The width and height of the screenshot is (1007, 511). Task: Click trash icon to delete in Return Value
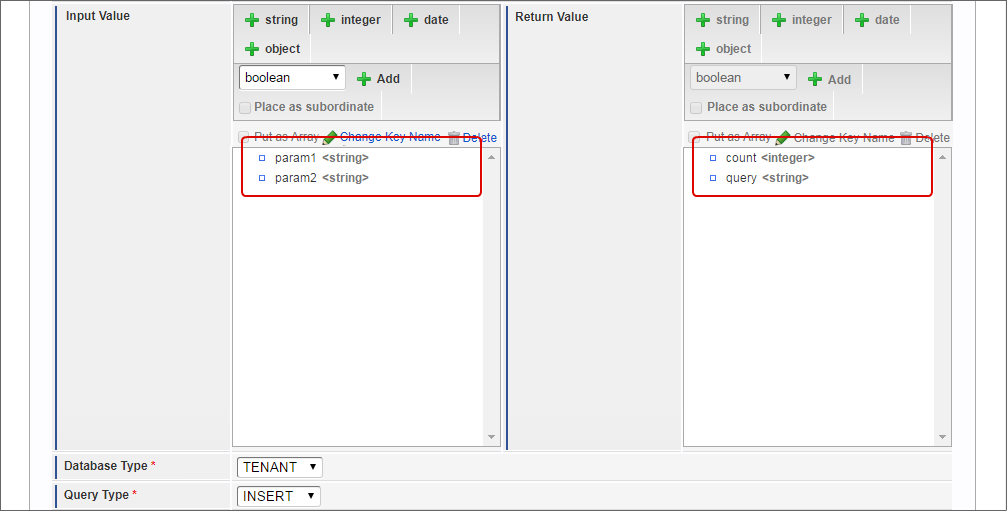coord(906,138)
